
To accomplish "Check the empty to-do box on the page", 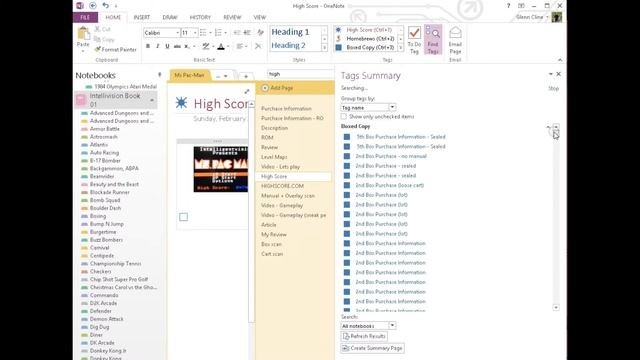I will pyautogui.click(x=184, y=217).
